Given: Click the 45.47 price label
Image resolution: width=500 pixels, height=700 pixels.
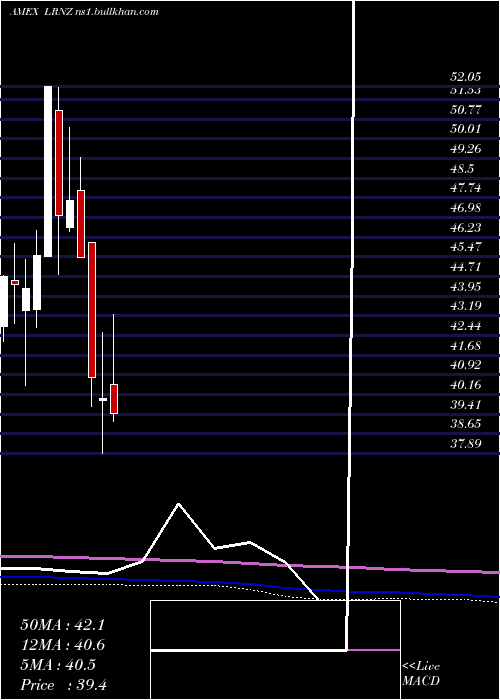Looking at the screenshot, I should [466, 247].
